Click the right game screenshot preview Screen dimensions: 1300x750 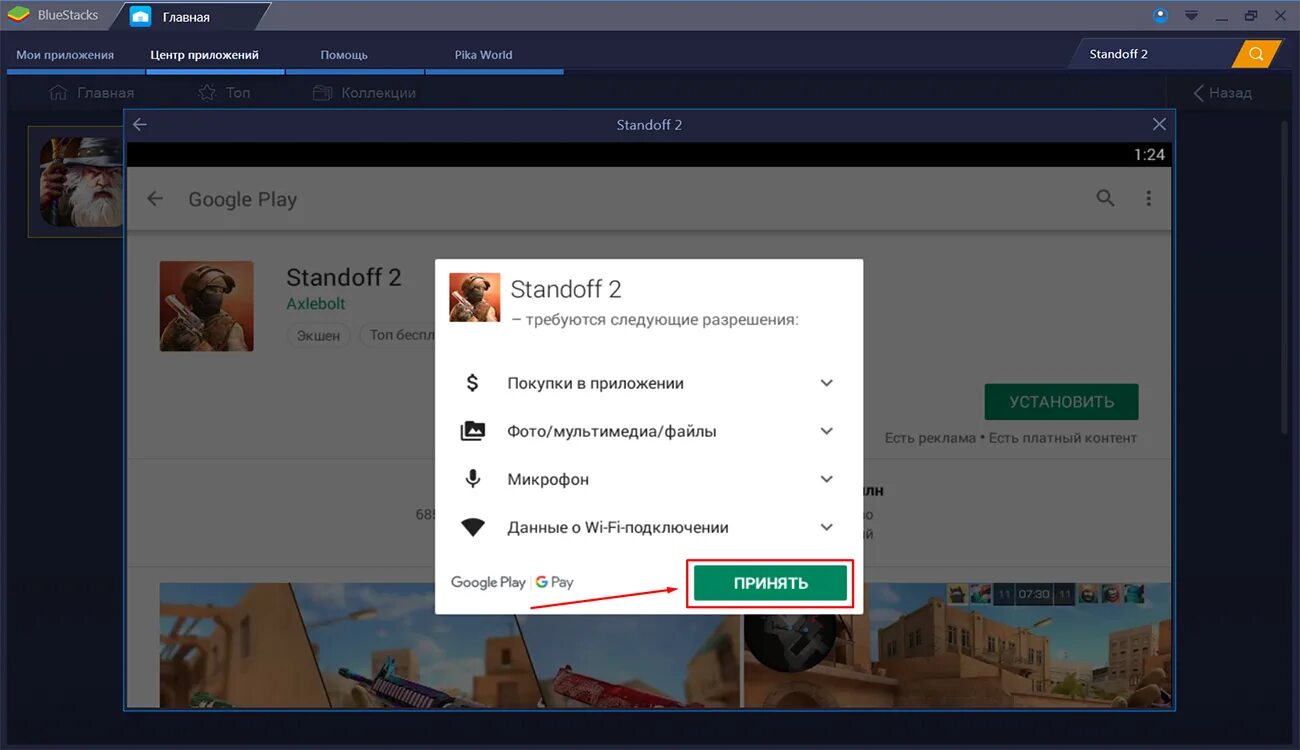957,646
